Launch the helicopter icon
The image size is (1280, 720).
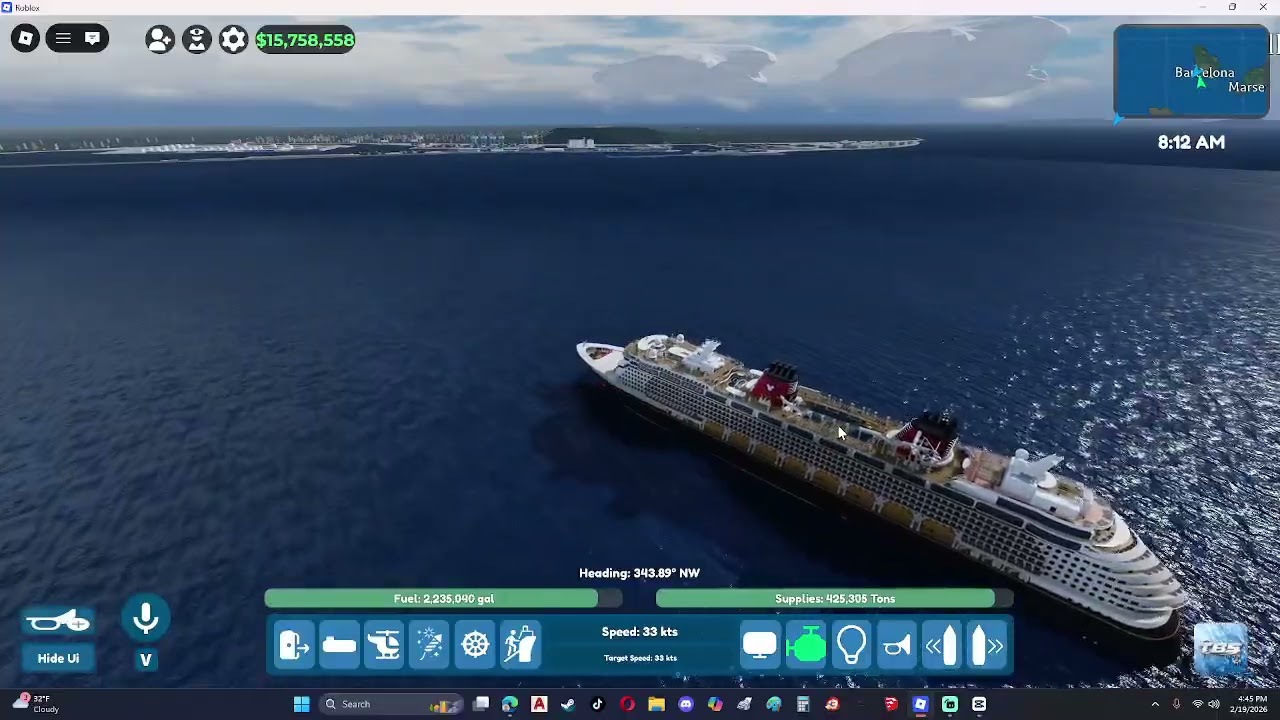pyautogui.click(x=384, y=645)
